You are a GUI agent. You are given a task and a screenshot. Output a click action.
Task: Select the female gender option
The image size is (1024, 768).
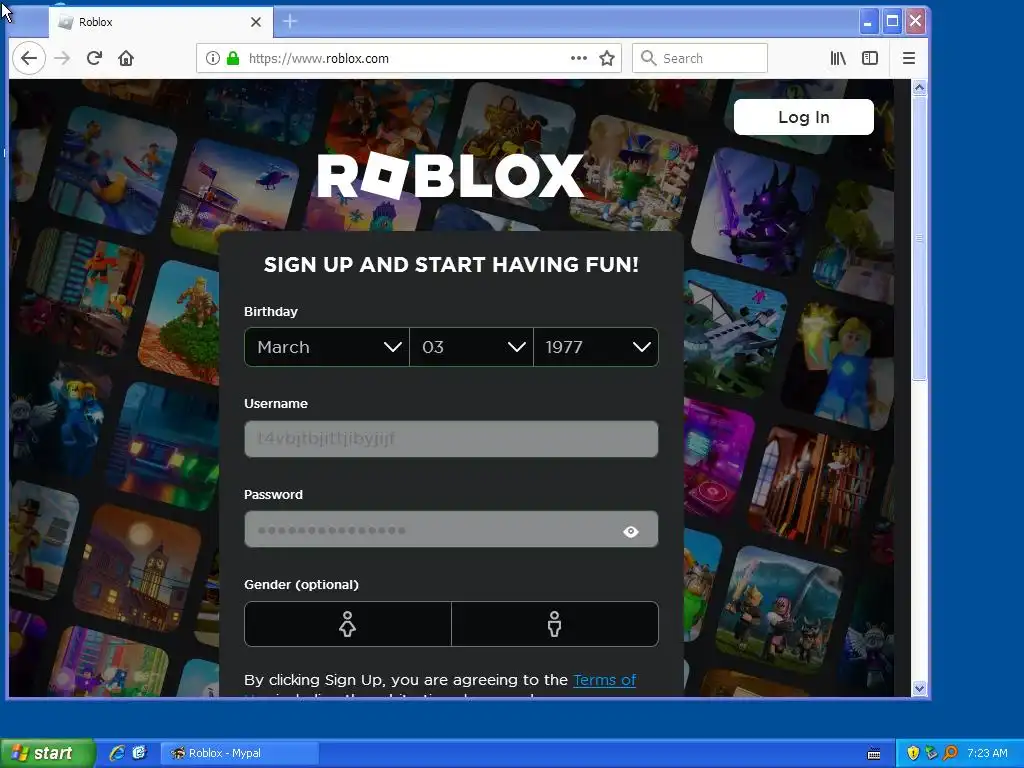tap(347, 624)
